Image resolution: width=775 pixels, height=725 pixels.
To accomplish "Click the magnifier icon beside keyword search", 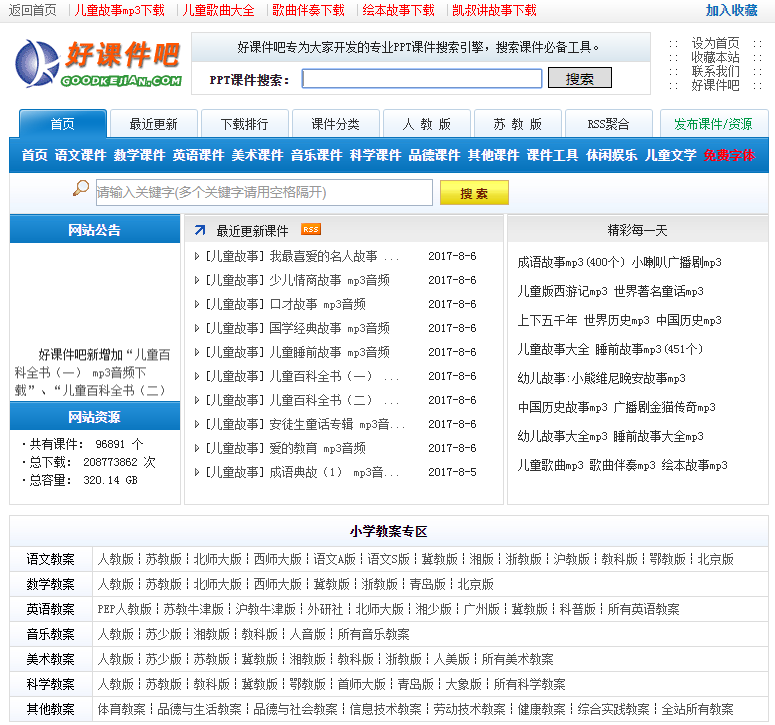I will click(x=81, y=188).
